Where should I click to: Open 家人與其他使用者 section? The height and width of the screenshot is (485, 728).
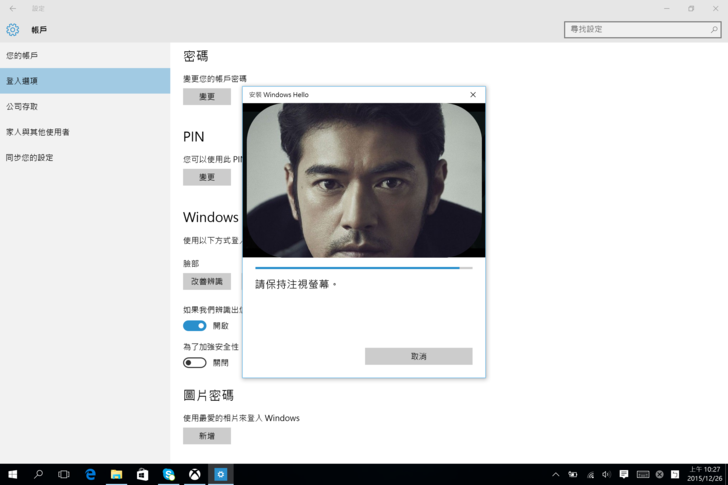pyautogui.click(x=85, y=132)
